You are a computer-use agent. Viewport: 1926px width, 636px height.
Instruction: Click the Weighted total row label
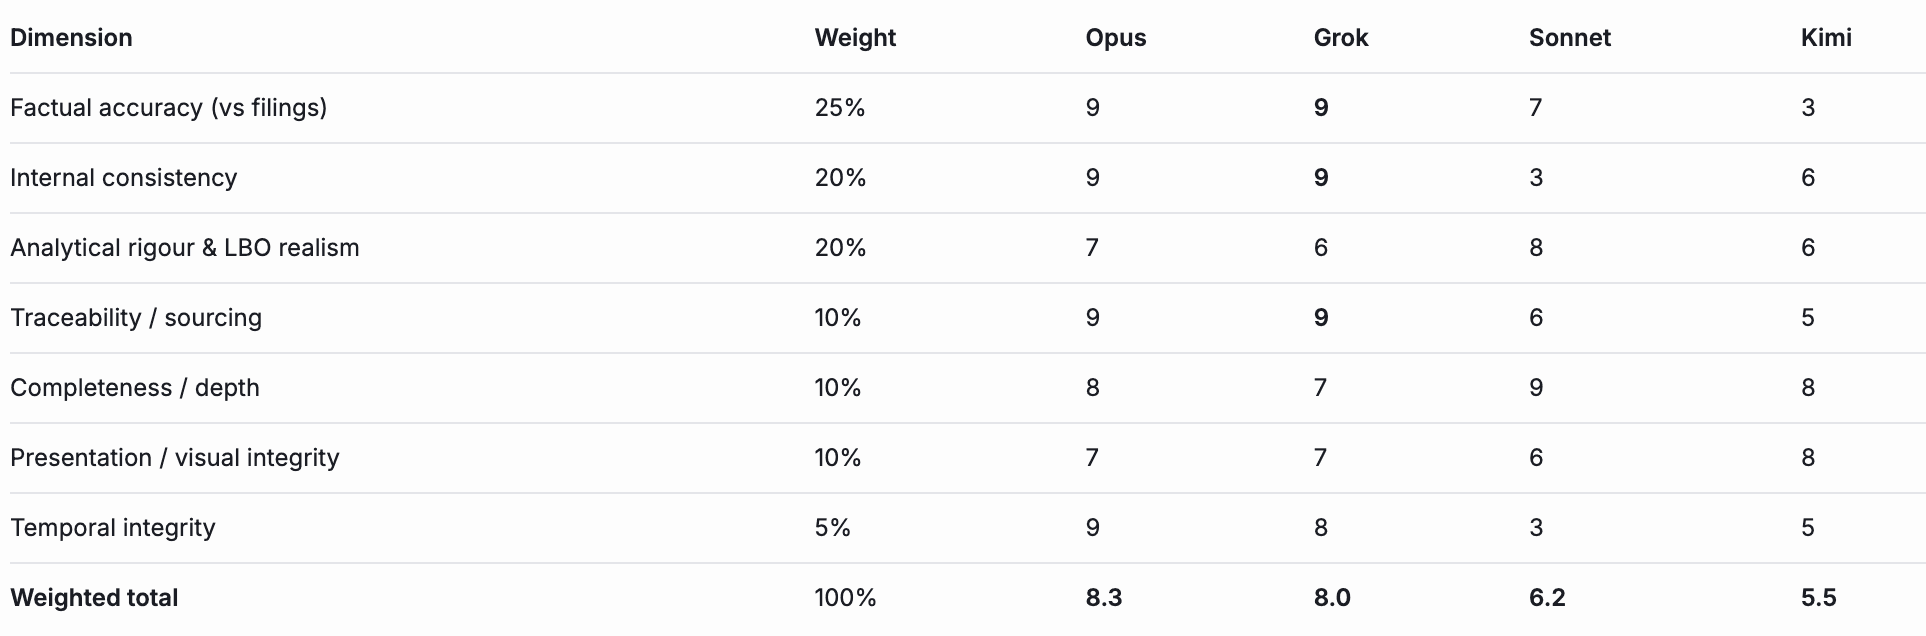click(x=94, y=598)
